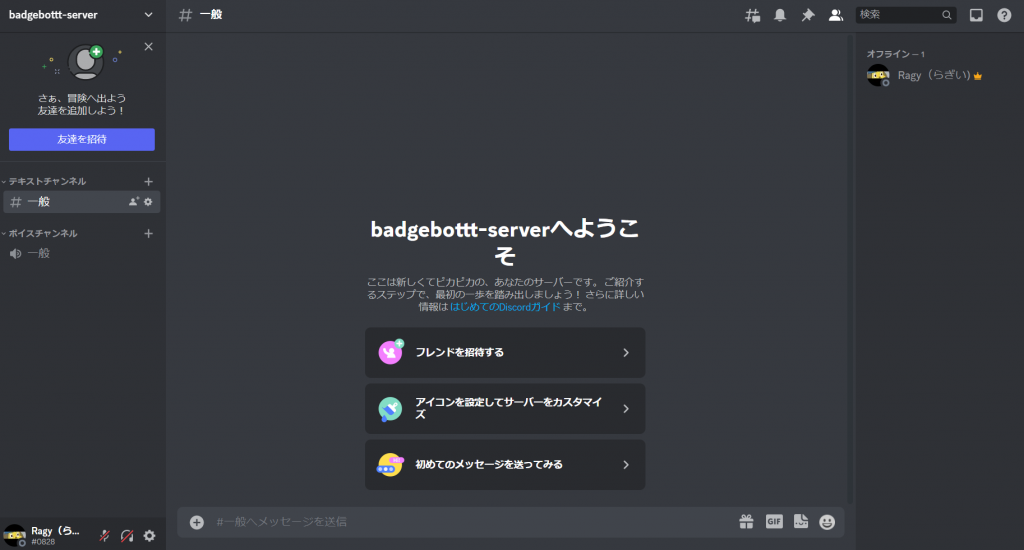Viewport: 1024px width, 550px height.
Task: Click Ragy's avatar in member list
Action: (878, 76)
